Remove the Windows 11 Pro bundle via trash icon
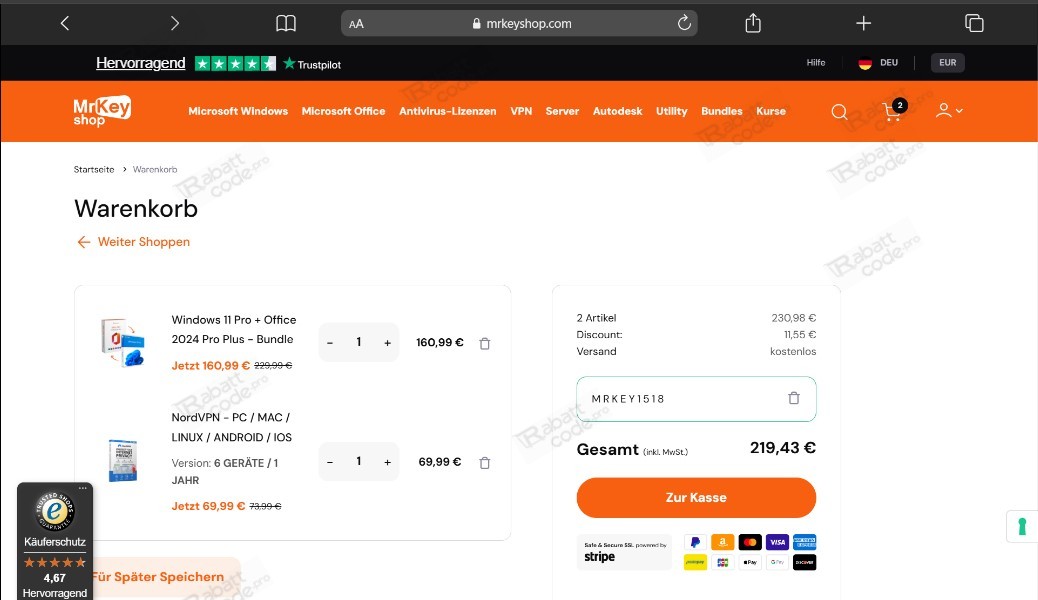 (484, 343)
